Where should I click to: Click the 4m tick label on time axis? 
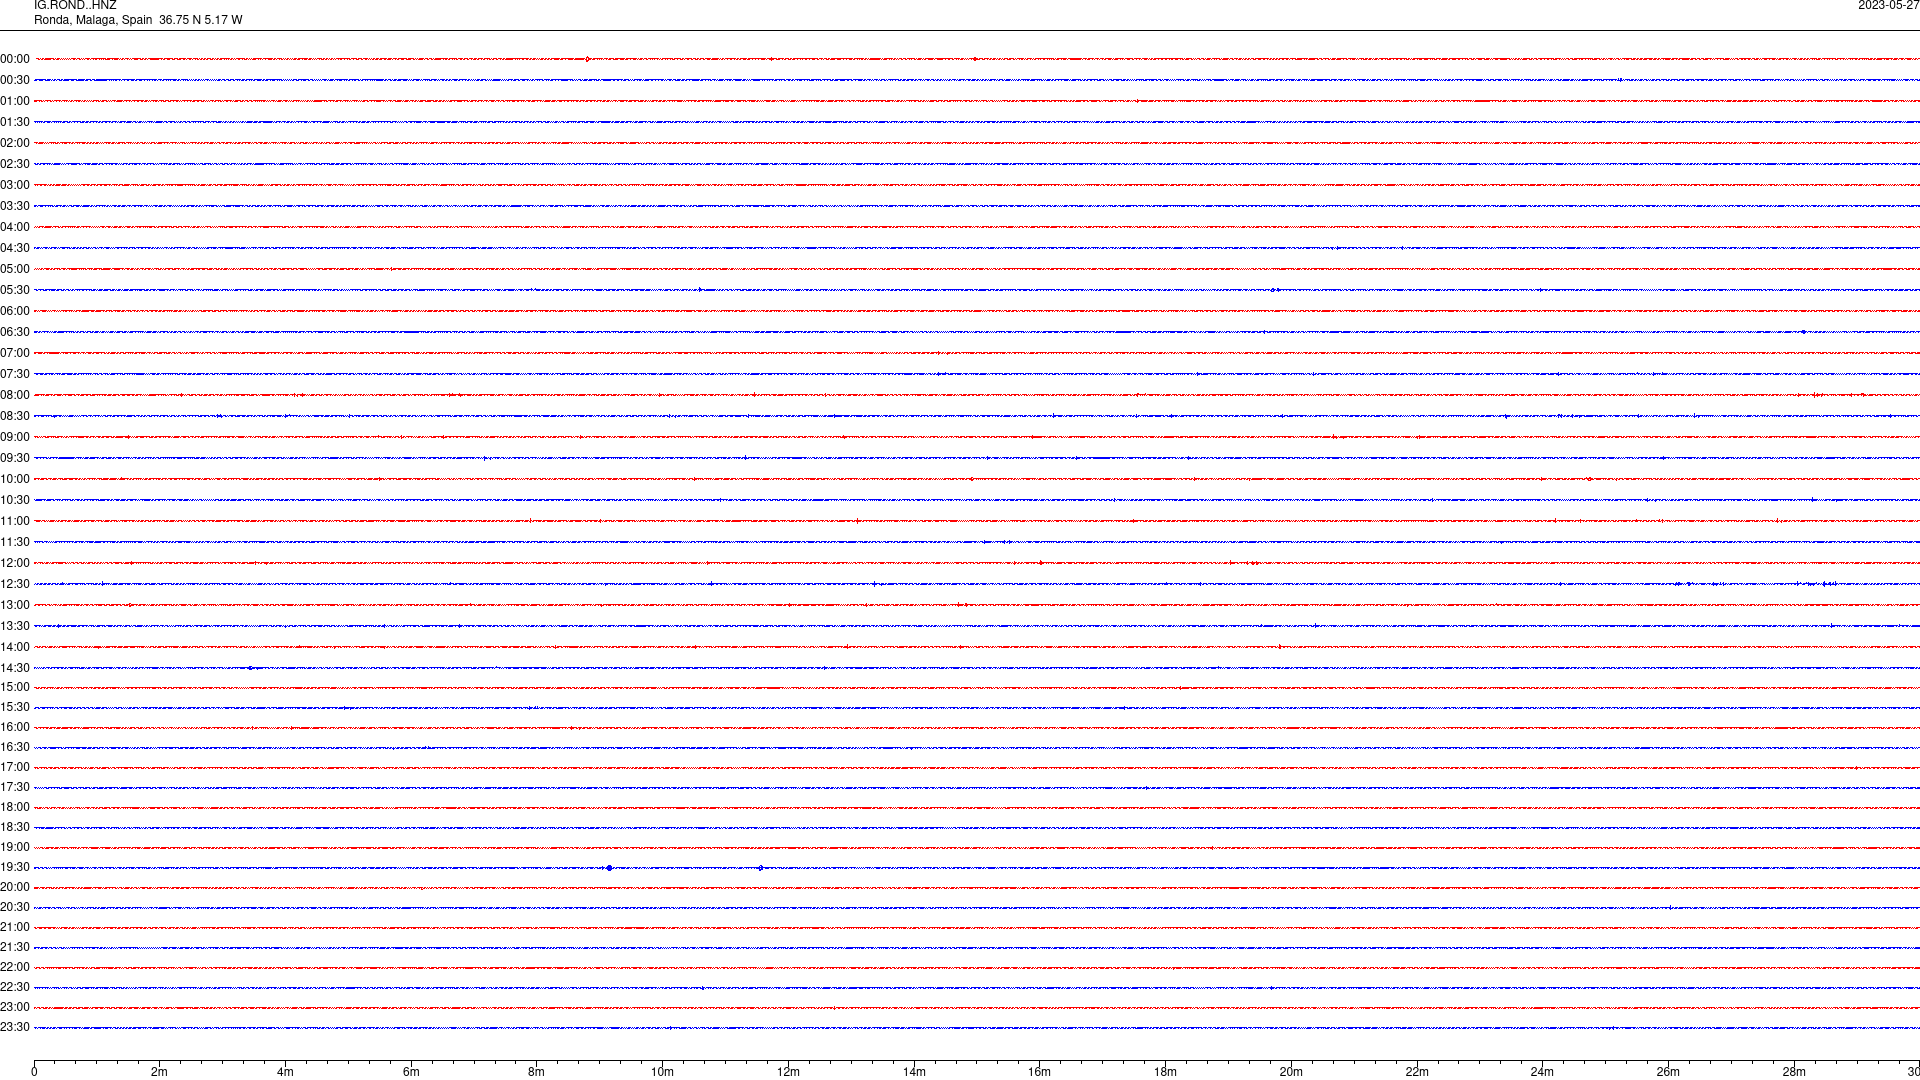(285, 1072)
